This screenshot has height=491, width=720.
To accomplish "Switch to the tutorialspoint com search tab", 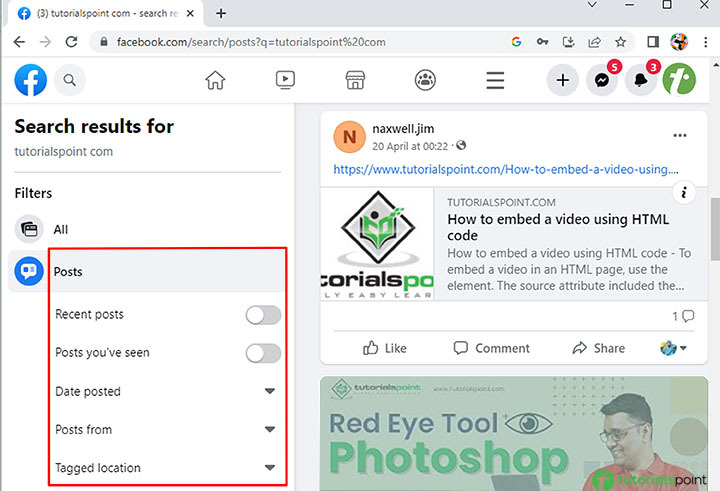I will pyautogui.click(x=107, y=13).
